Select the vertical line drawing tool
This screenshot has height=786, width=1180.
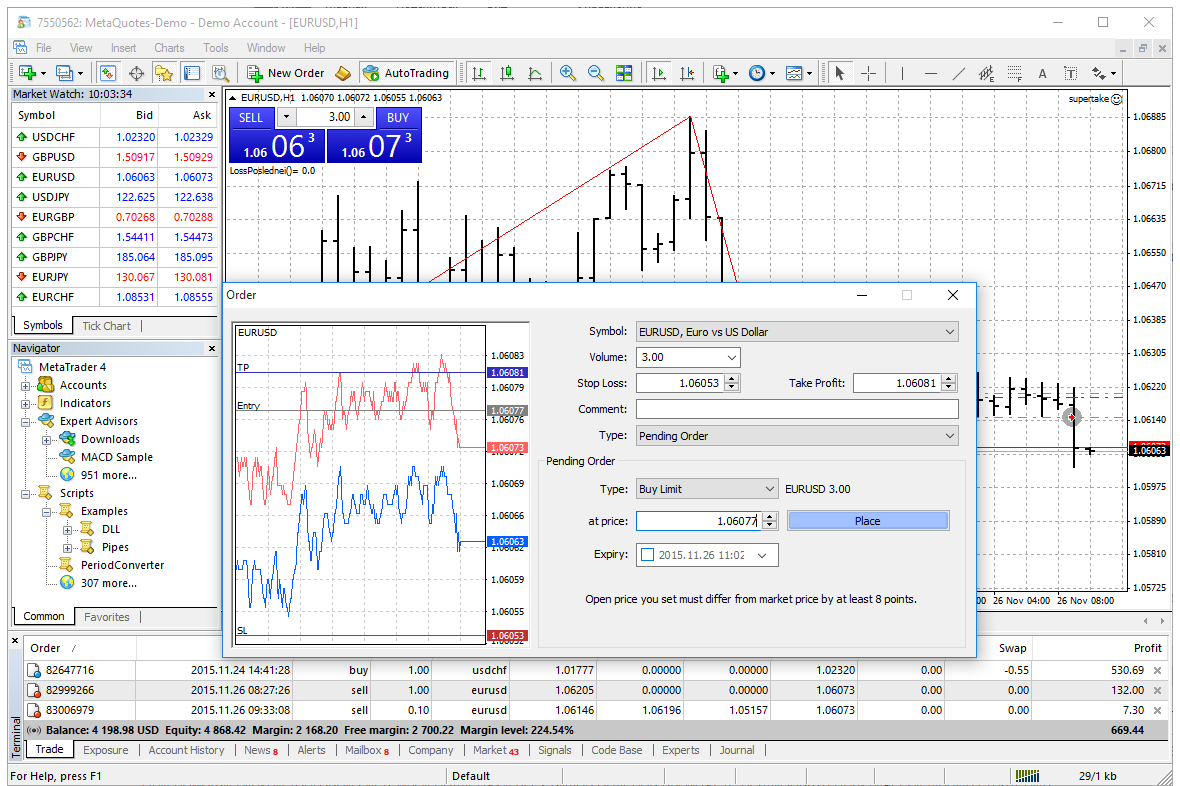[902, 73]
